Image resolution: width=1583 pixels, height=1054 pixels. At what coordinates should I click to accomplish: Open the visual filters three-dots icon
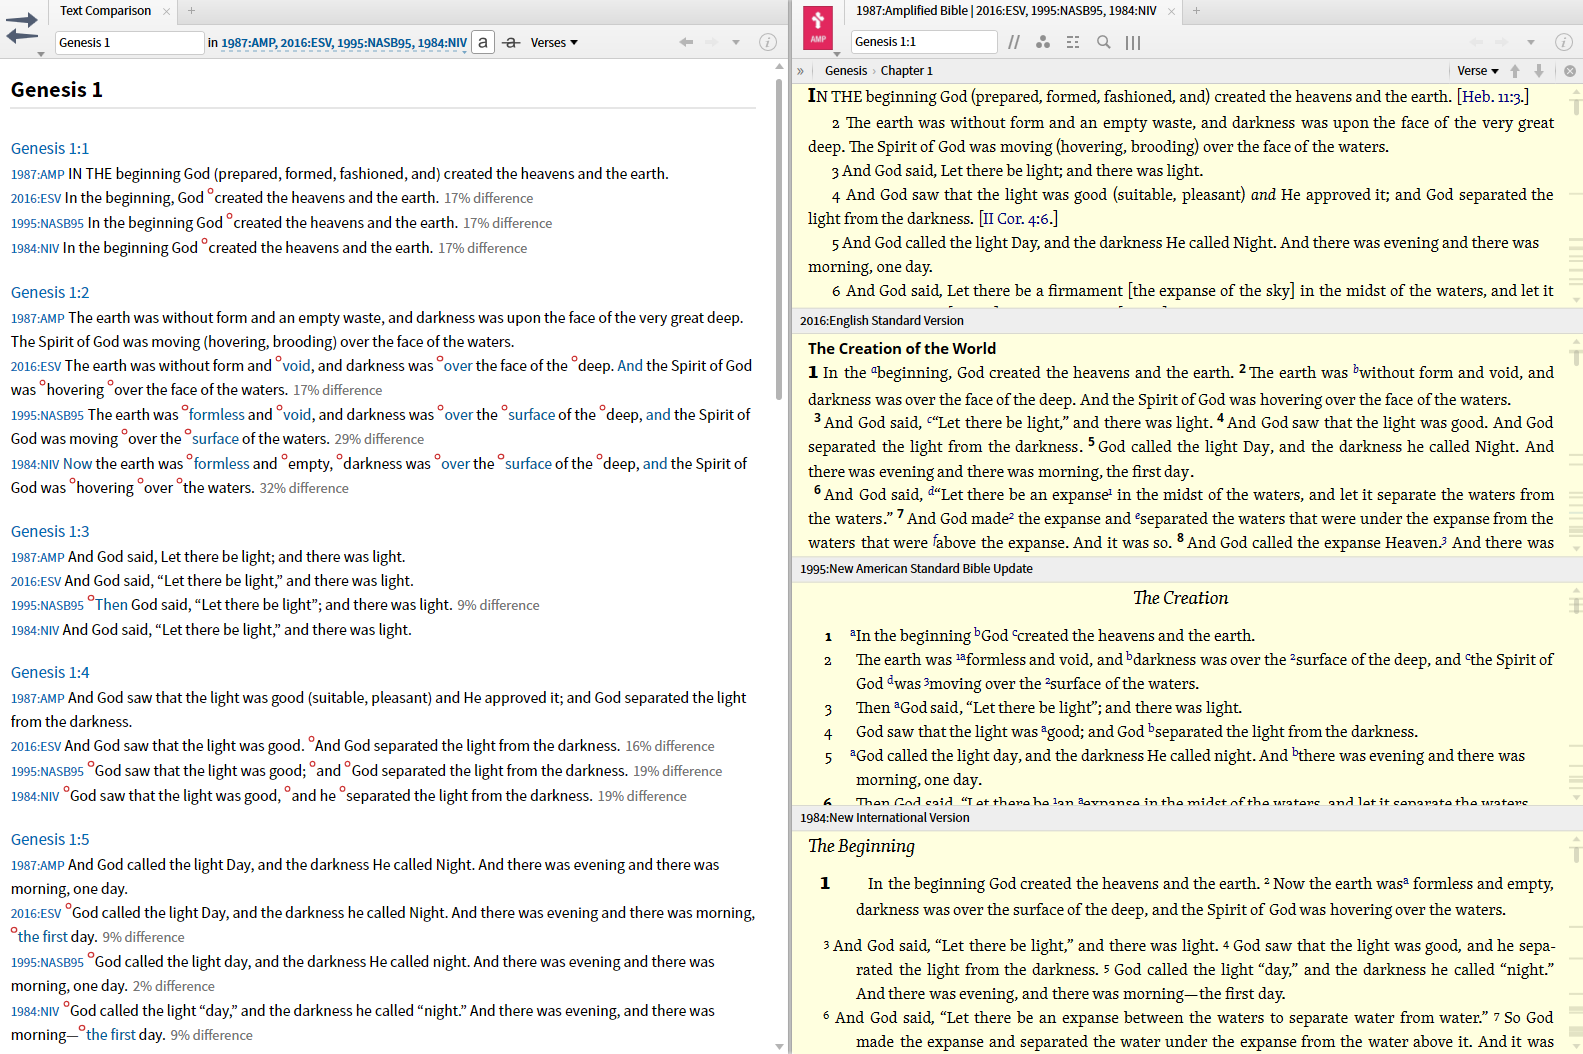tap(1043, 42)
